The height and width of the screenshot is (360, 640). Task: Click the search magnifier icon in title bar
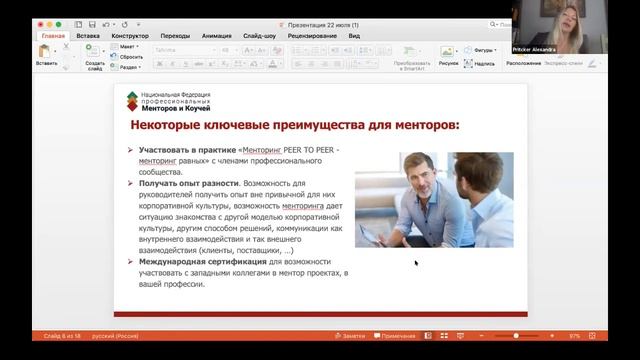tap(493, 25)
